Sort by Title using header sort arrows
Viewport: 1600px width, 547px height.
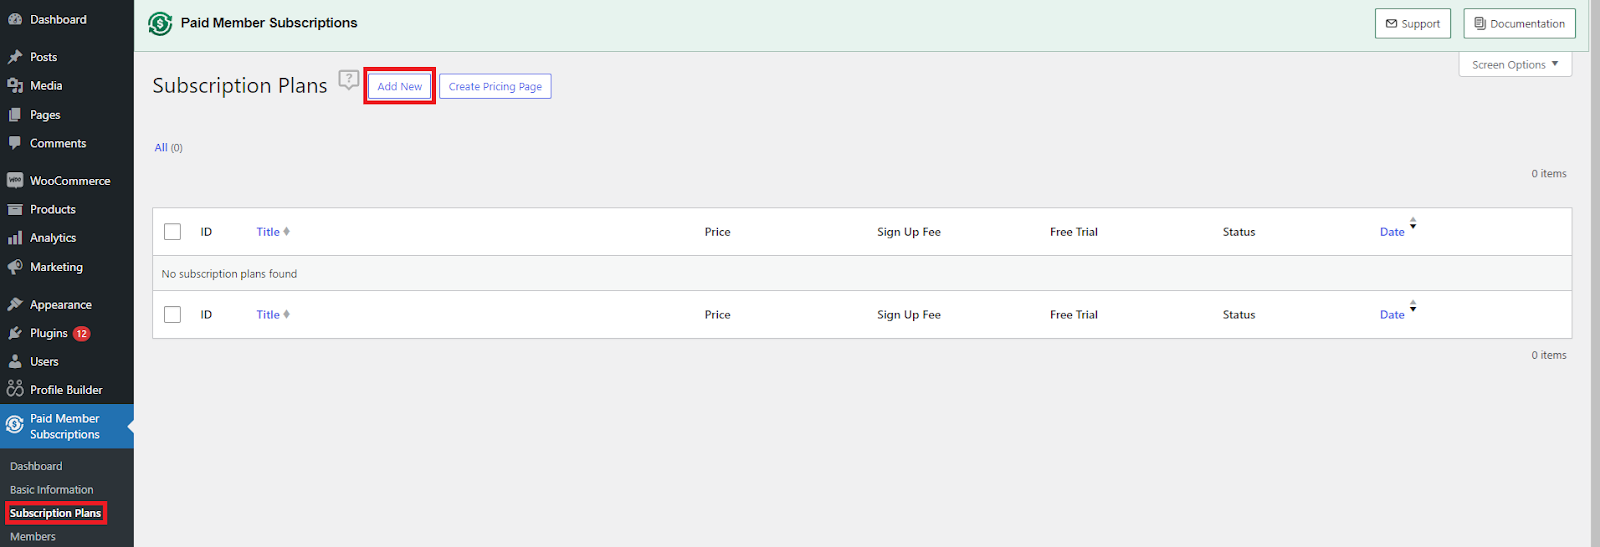point(286,232)
